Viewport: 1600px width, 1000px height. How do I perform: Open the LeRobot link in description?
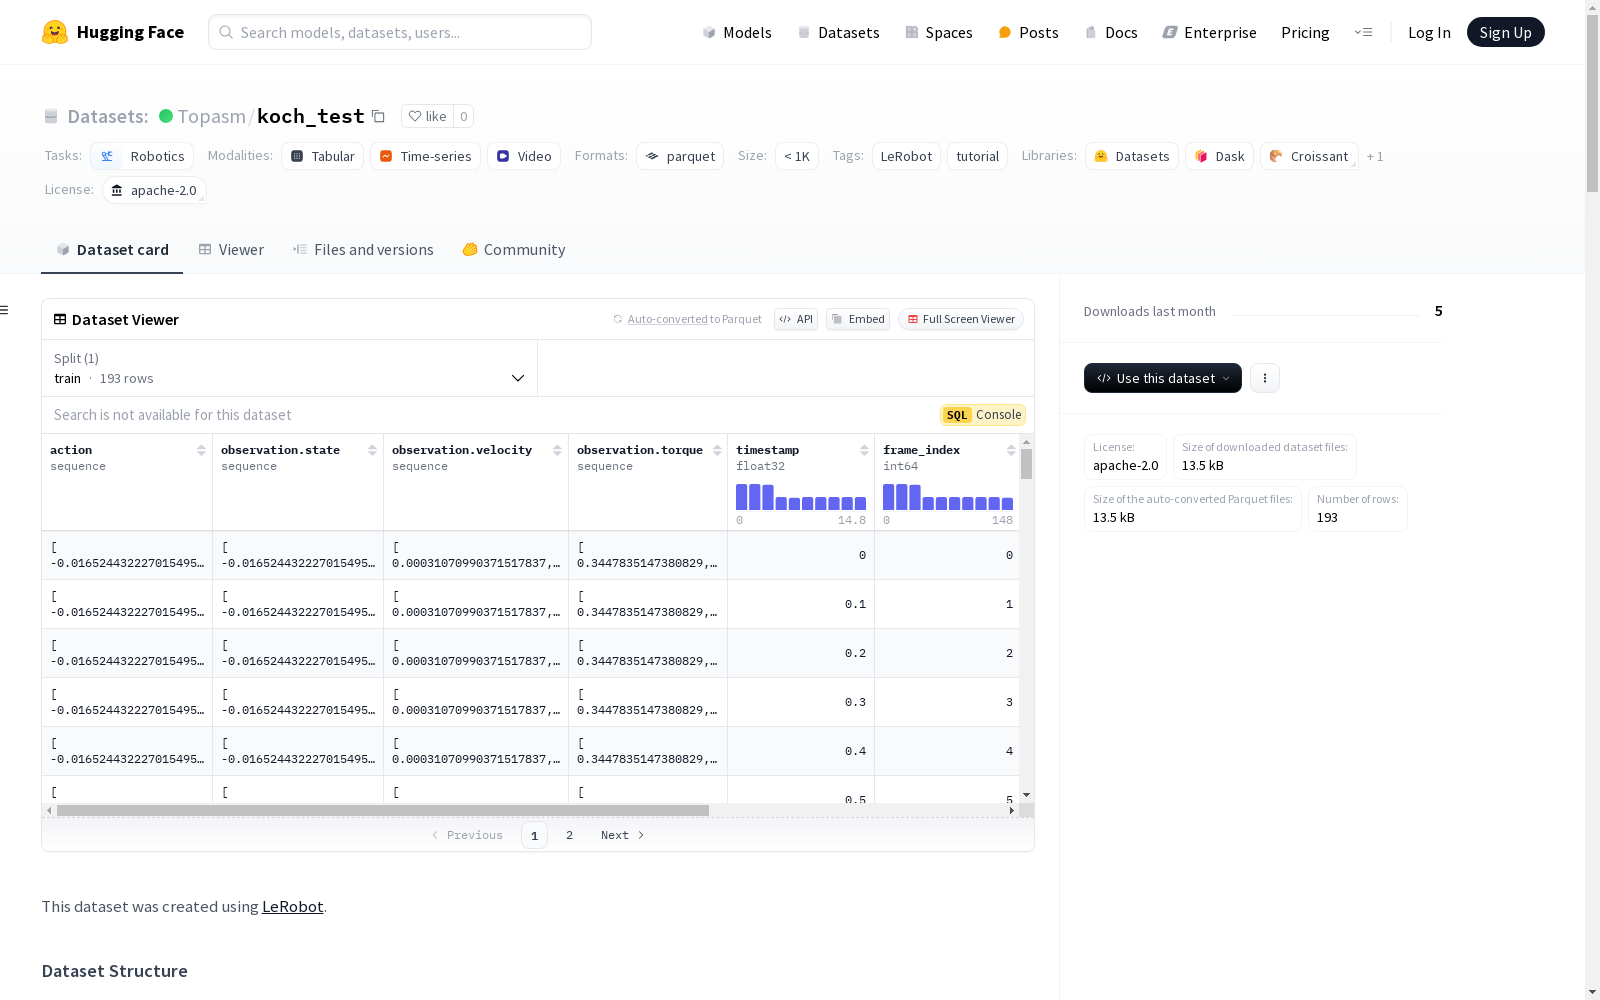click(292, 906)
